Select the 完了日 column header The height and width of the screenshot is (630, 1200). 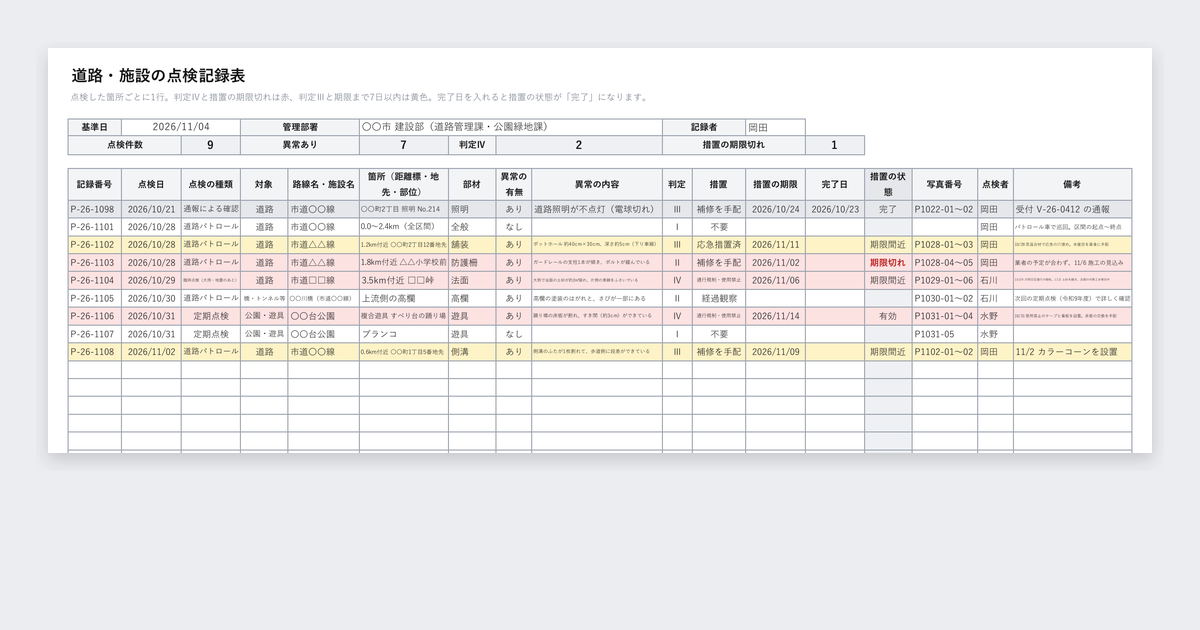(835, 185)
